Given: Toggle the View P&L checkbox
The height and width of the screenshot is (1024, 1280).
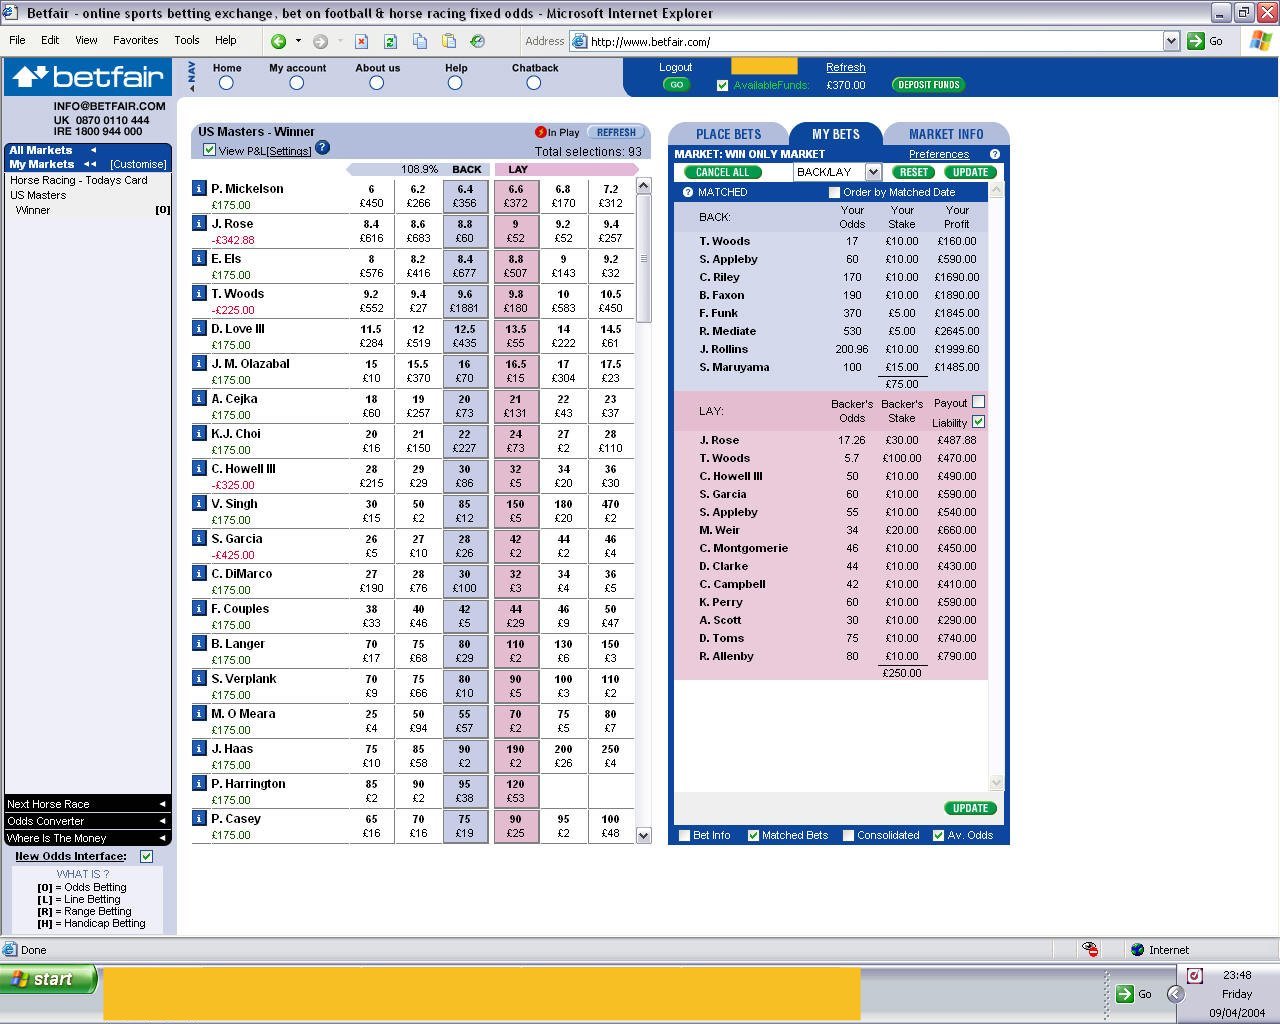Looking at the screenshot, I should click(x=209, y=150).
